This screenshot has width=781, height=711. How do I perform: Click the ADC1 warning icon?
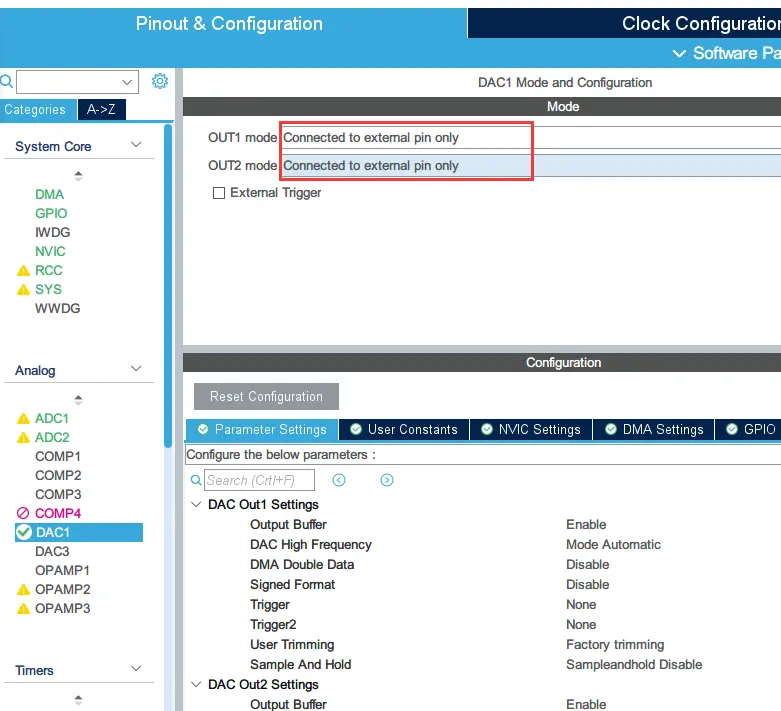point(23,419)
